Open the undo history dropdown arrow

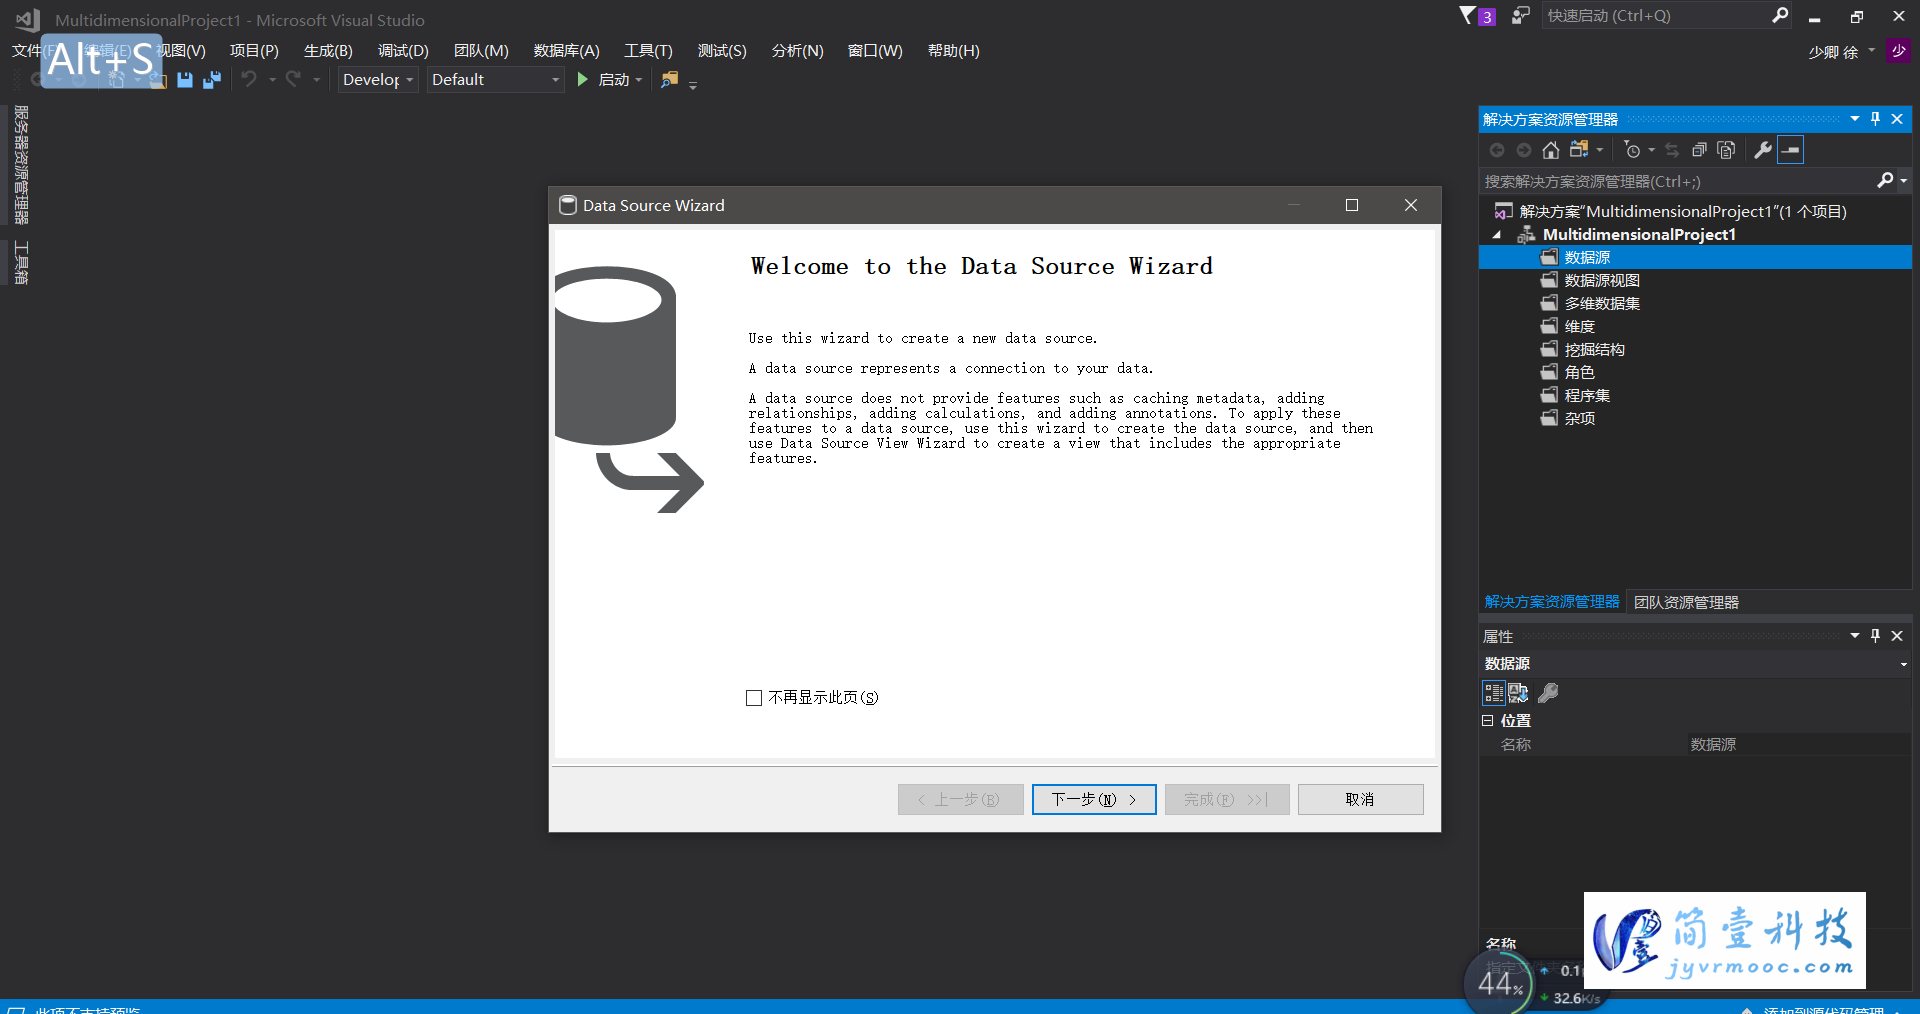[x=272, y=80]
